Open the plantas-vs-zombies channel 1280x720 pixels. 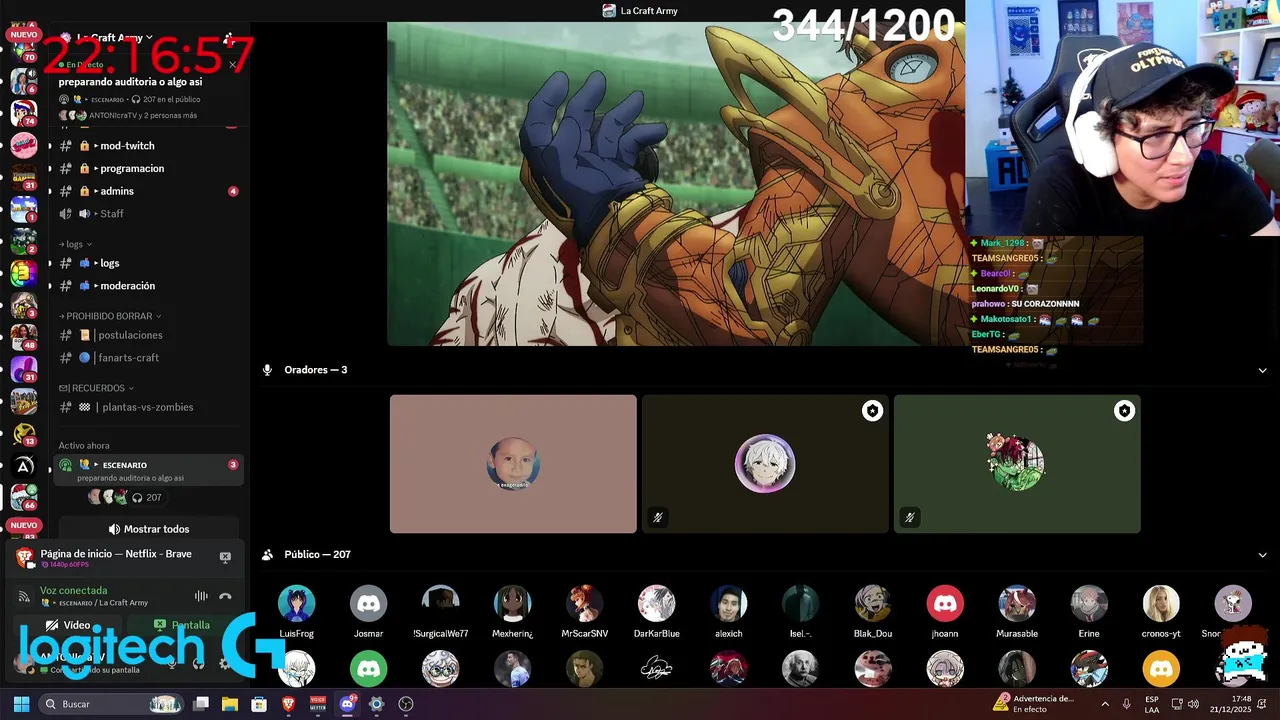(147, 407)
